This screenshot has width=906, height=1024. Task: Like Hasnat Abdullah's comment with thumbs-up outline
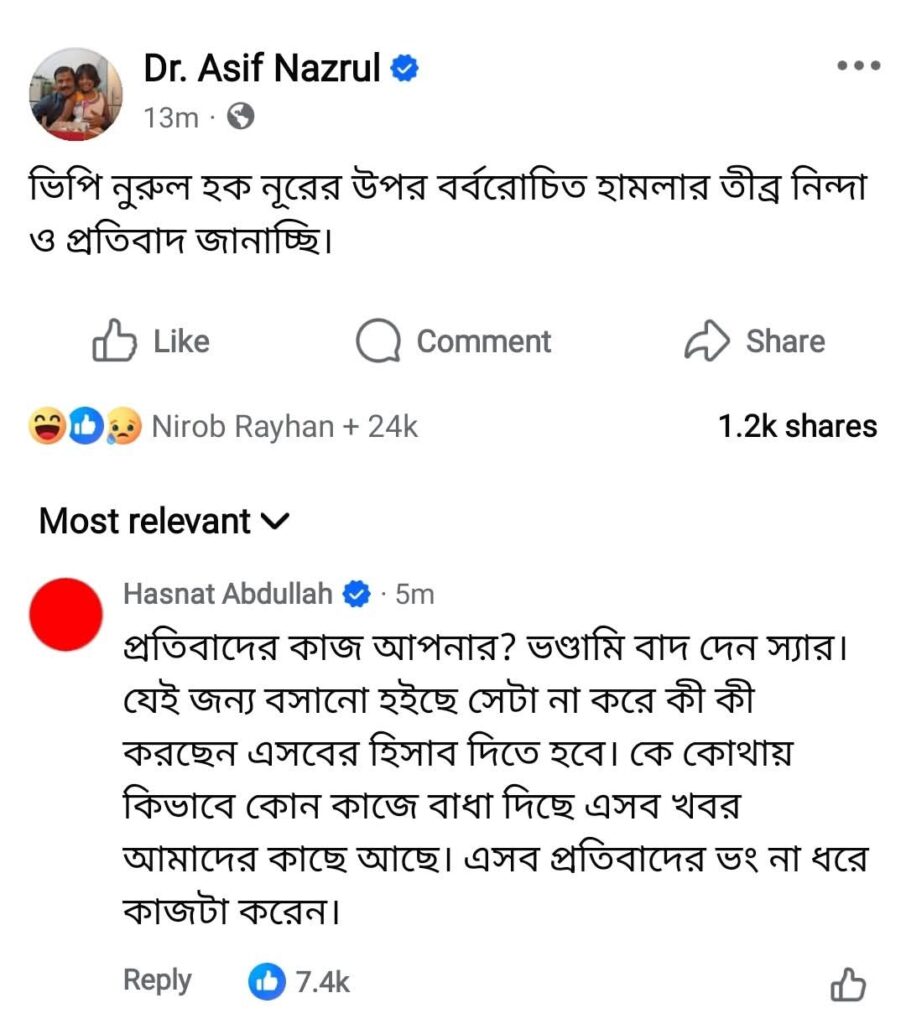(x=848, y=984)
